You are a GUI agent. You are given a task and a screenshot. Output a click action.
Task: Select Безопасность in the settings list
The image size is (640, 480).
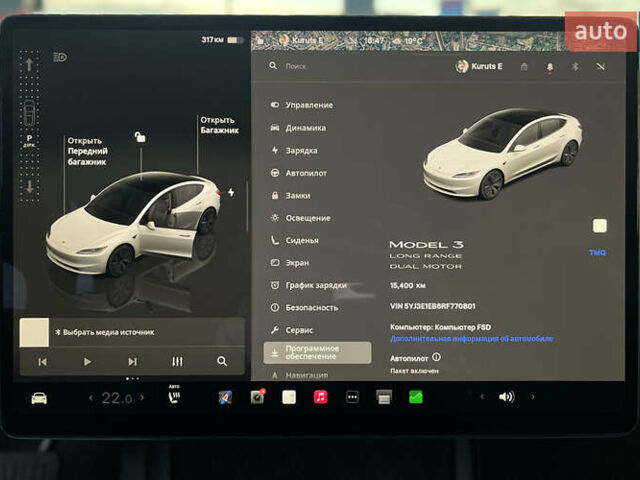311,308
